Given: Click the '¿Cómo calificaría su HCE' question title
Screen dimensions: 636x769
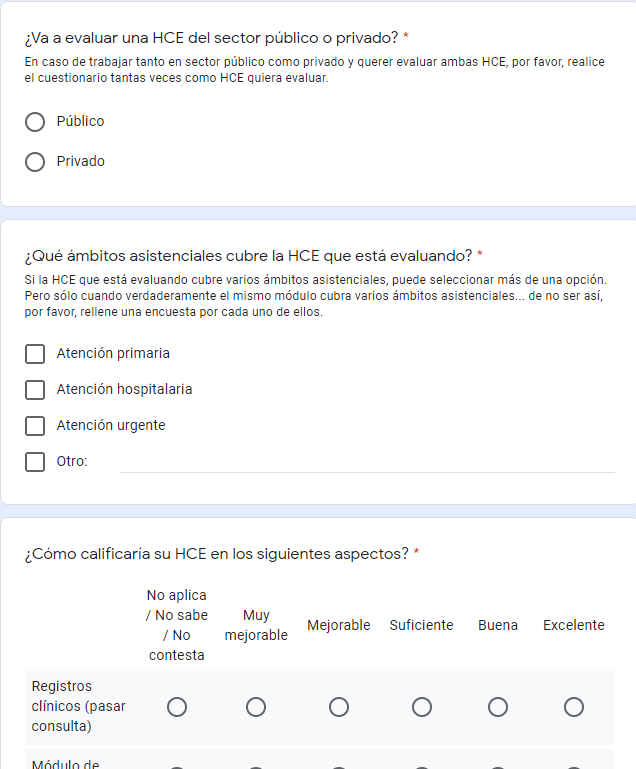Looking at the screenshot, I should coord(216,554).
